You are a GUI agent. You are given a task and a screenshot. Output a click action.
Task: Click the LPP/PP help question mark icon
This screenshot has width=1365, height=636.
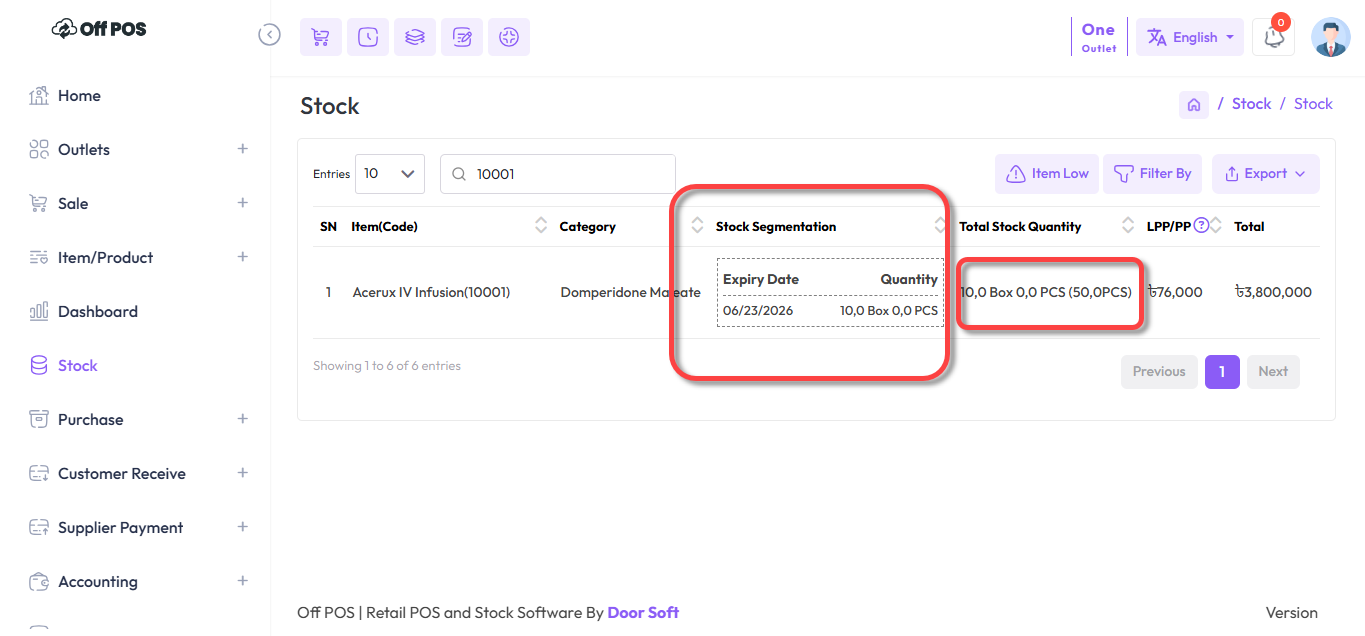pos(1201,225)
